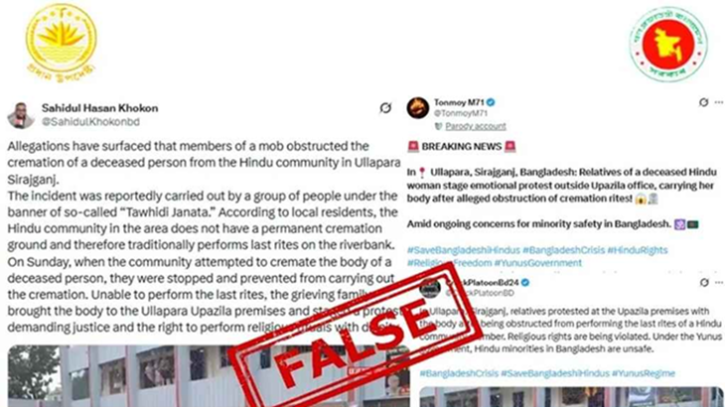Open the more options dots on Tonmoy M71's post
The image size is (725, 407).
click(x=719, y=102)
